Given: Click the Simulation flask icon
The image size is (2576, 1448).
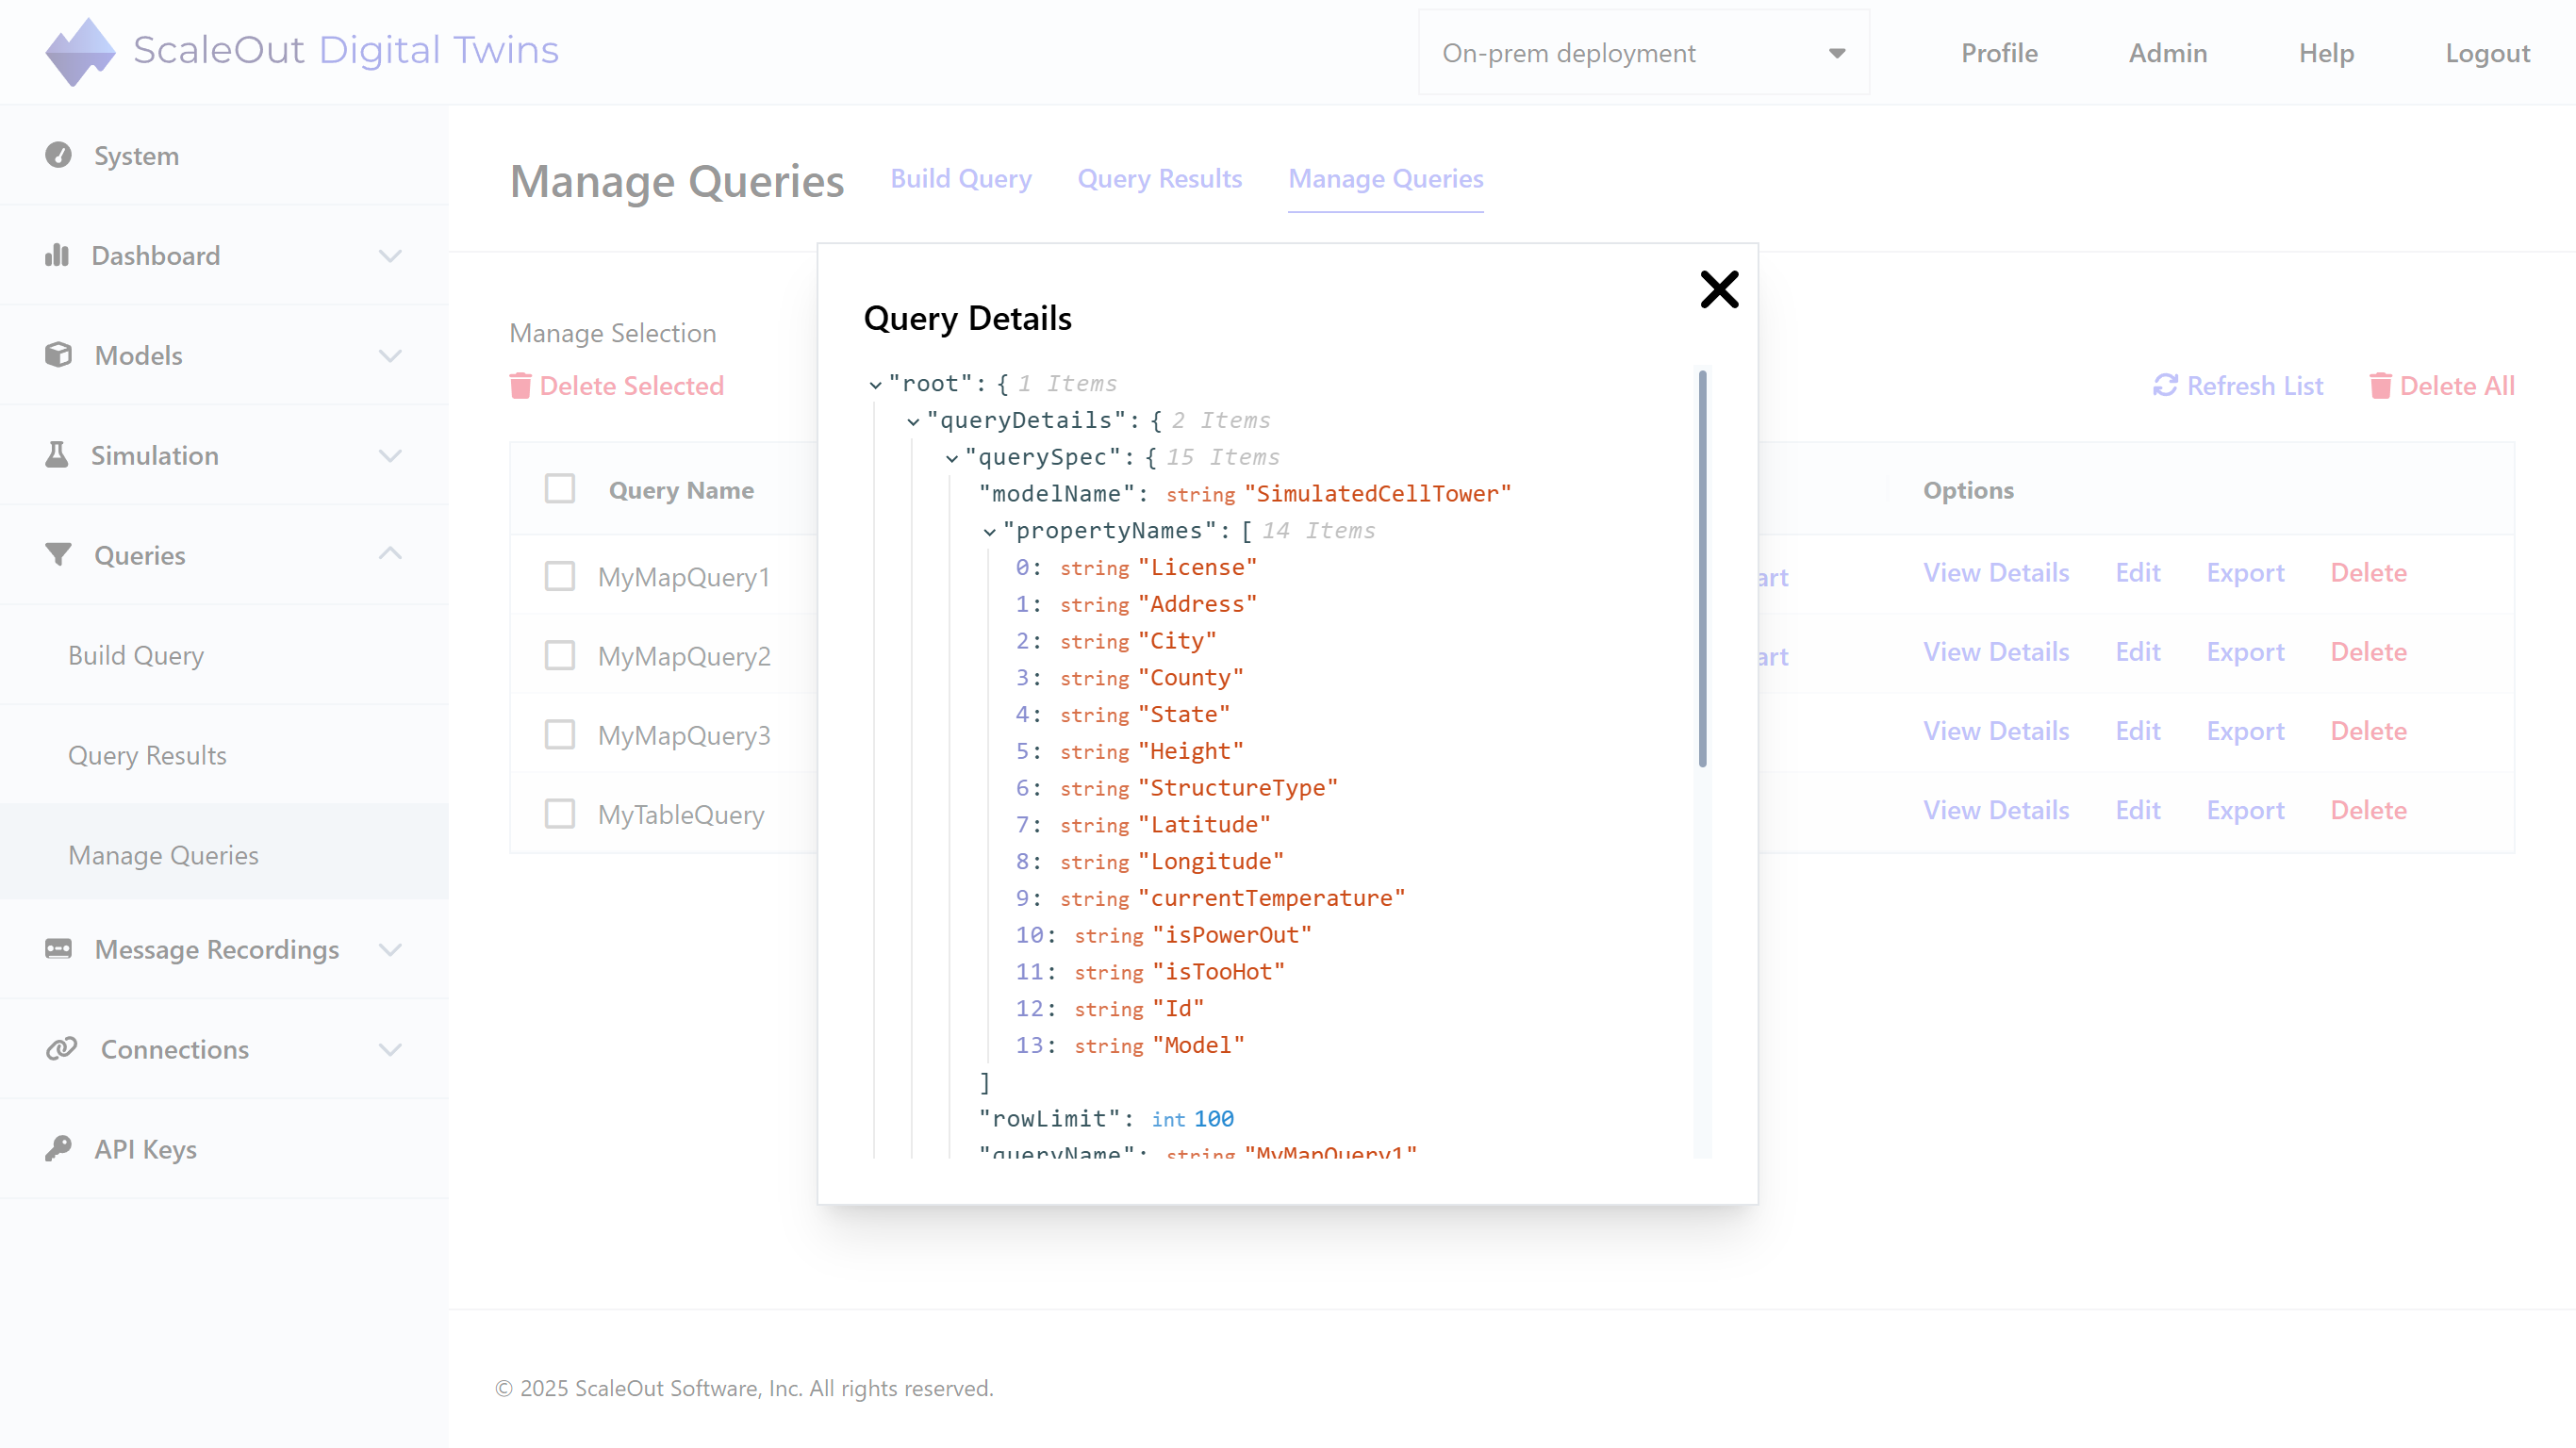Looking at the screenshot, I should 57,455.
